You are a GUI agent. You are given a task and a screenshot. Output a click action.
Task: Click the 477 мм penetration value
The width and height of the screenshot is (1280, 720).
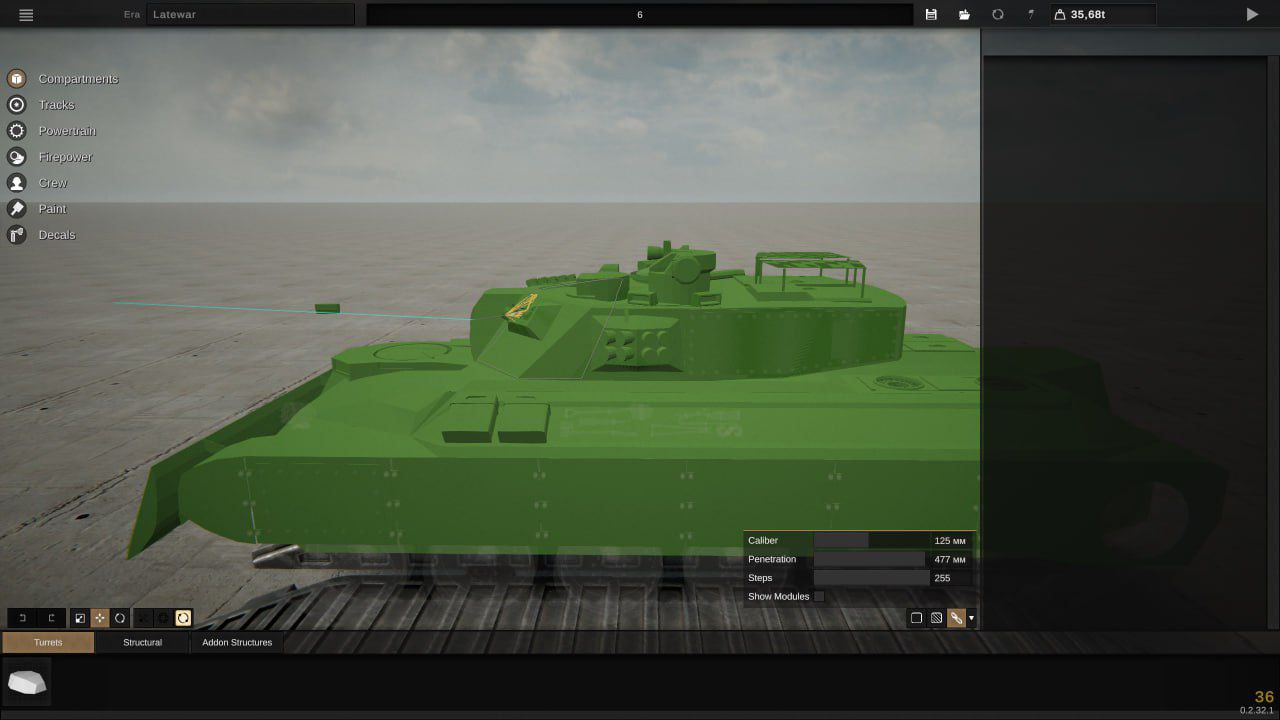click(x=950, y=559)
